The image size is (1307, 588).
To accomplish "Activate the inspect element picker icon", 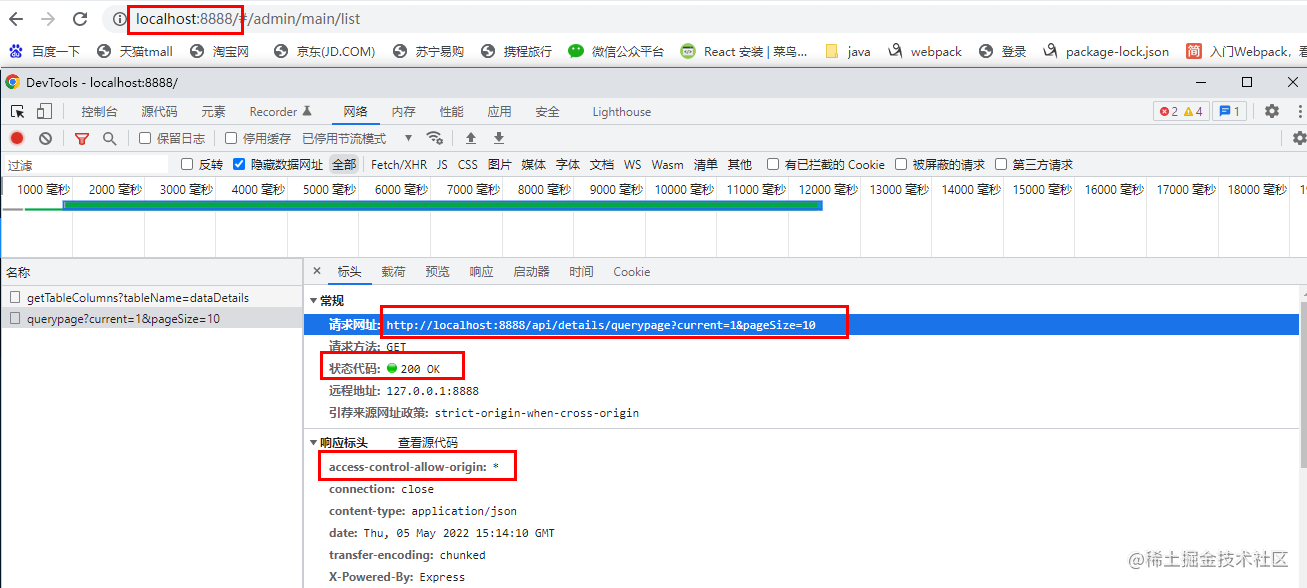I will 18,111.
